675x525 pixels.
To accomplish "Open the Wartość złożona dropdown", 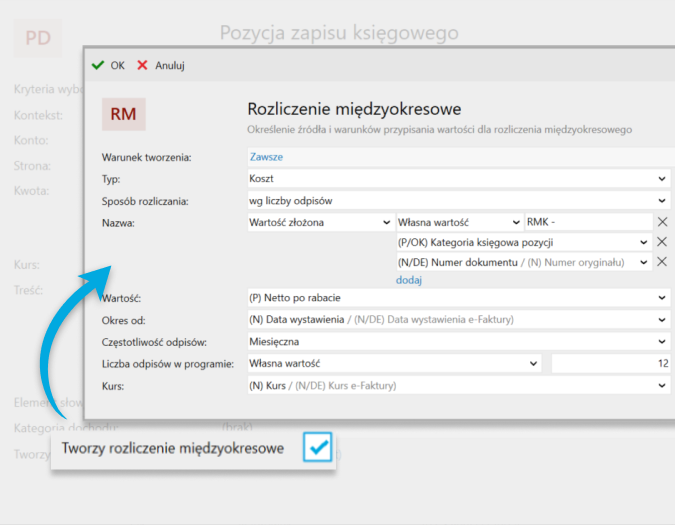I will (x=320, y=222).
